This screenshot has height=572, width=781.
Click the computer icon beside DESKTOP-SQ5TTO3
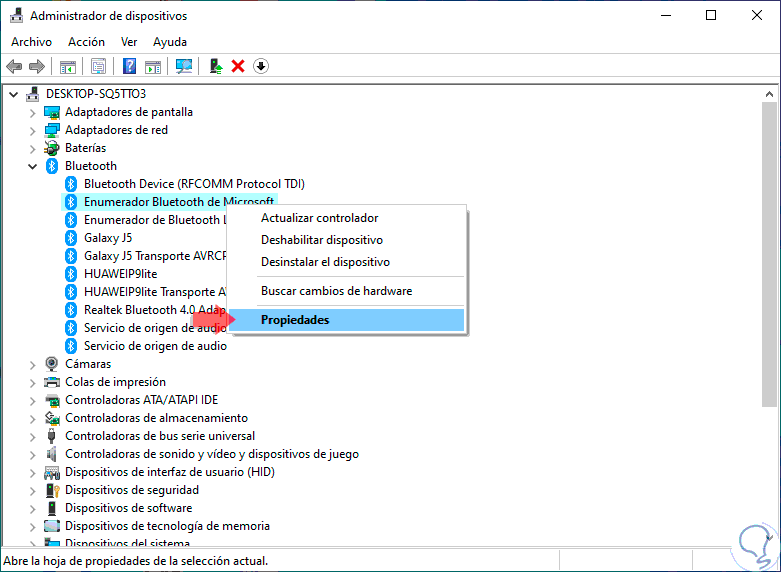(x=33, y=94)
